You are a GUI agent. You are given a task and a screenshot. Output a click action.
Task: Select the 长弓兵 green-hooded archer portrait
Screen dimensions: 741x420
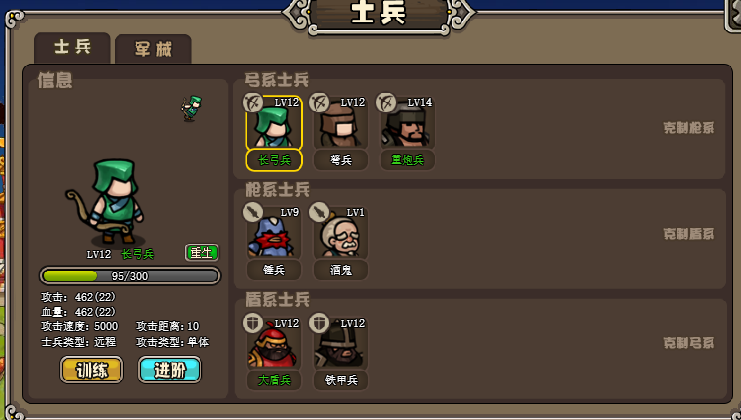(274, 123)
